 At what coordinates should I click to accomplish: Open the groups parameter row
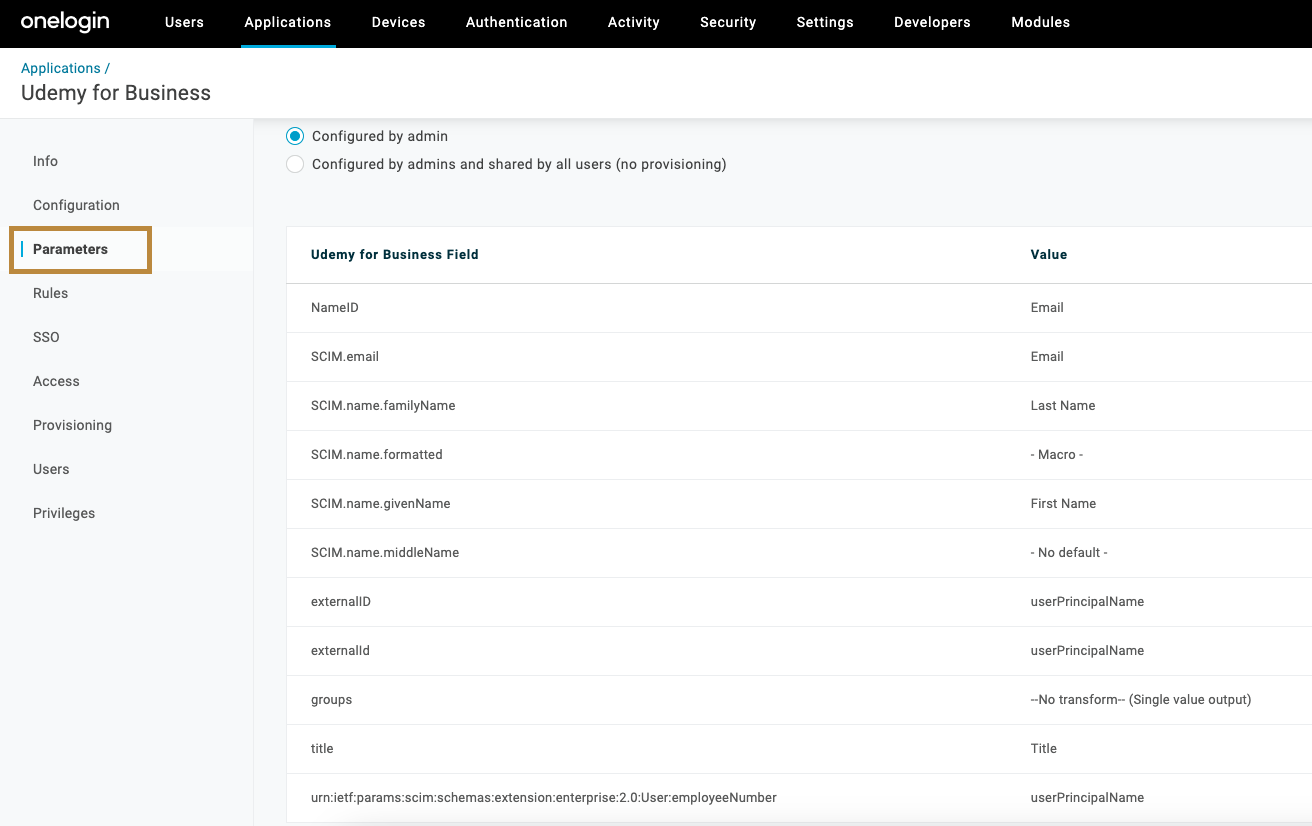(331, 700)
